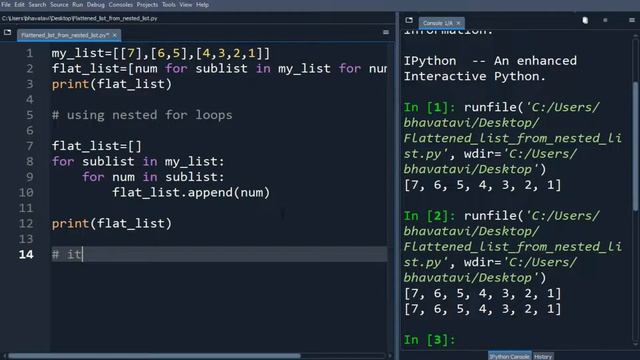Close the Flattened_list_from_nested_list.py editor tab
The height and width of the screenshot is (360, 640).
point(115,35)
